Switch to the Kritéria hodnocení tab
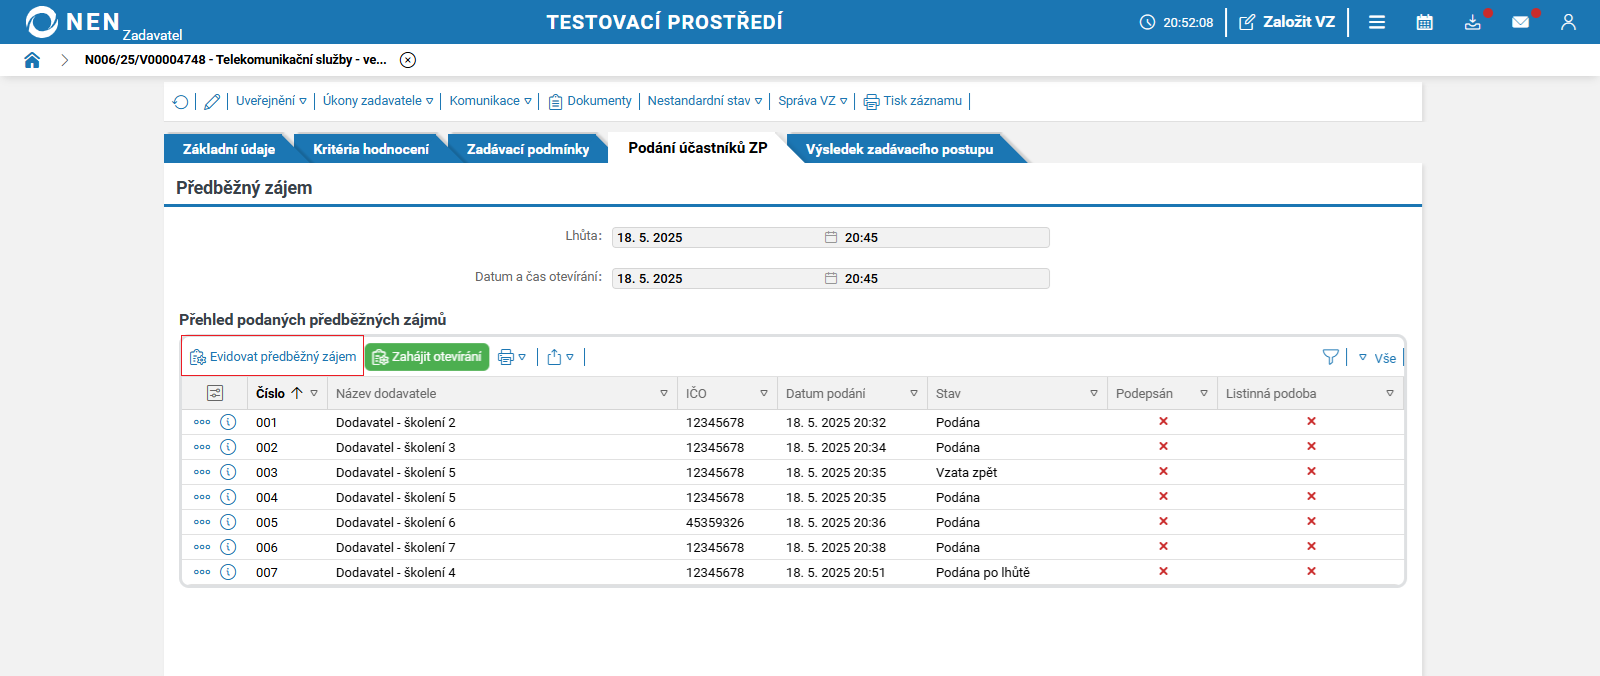This screenshot has width=1600, height=676. click(371, 149)
